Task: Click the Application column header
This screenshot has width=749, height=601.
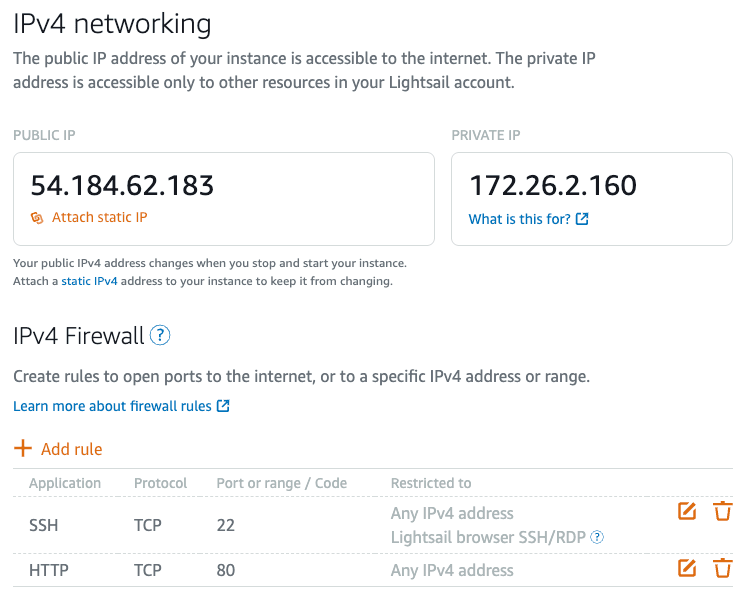Action: point(65,483)
